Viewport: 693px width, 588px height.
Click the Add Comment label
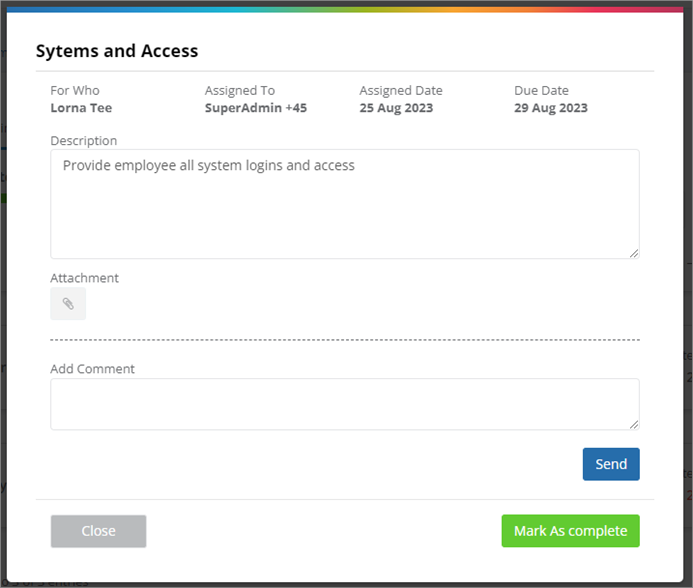click(93, 369)
